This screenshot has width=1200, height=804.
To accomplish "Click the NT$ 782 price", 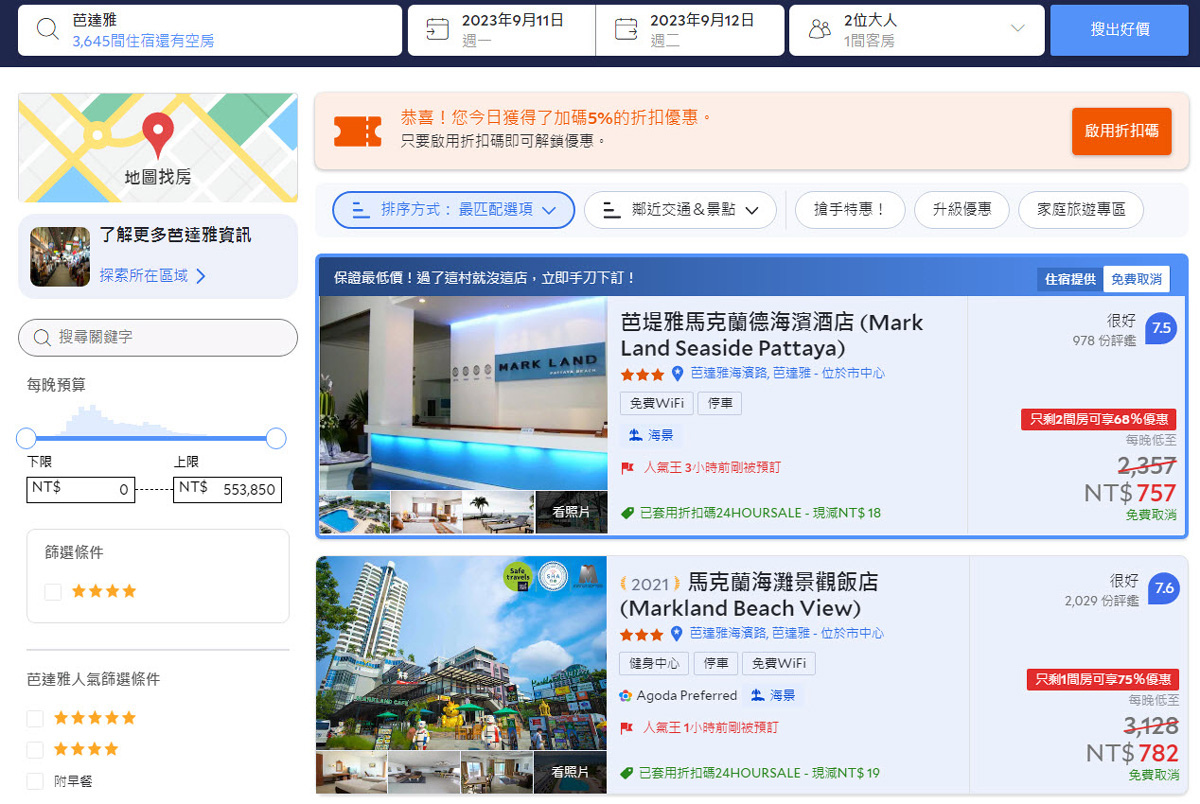I will 1132,753.
